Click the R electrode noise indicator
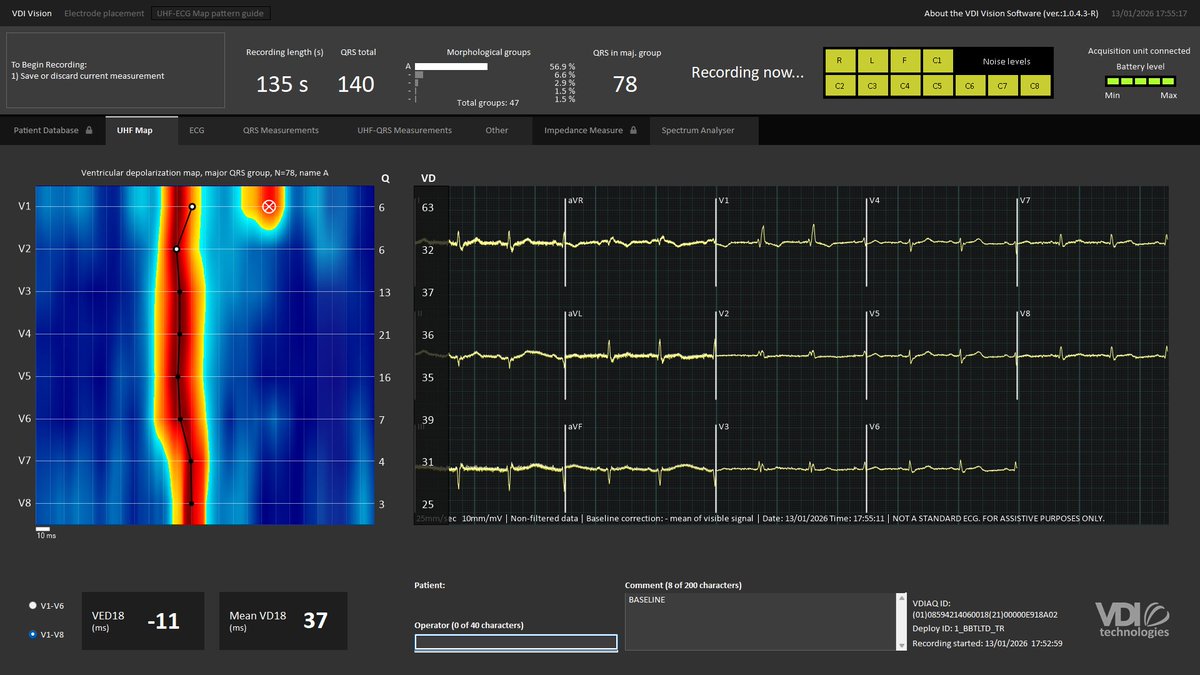Screen dimensions: 1200x675 coord(839,61)
